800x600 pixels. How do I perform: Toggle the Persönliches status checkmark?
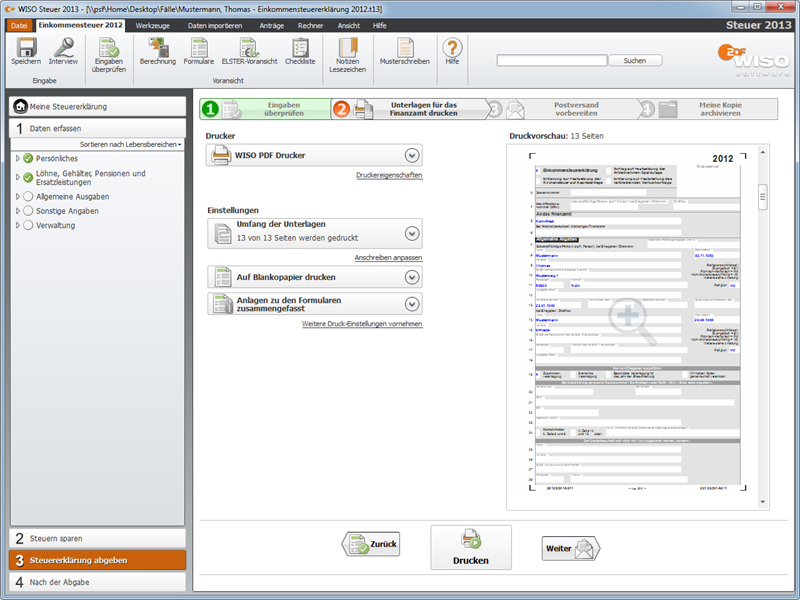click(29, 158)
